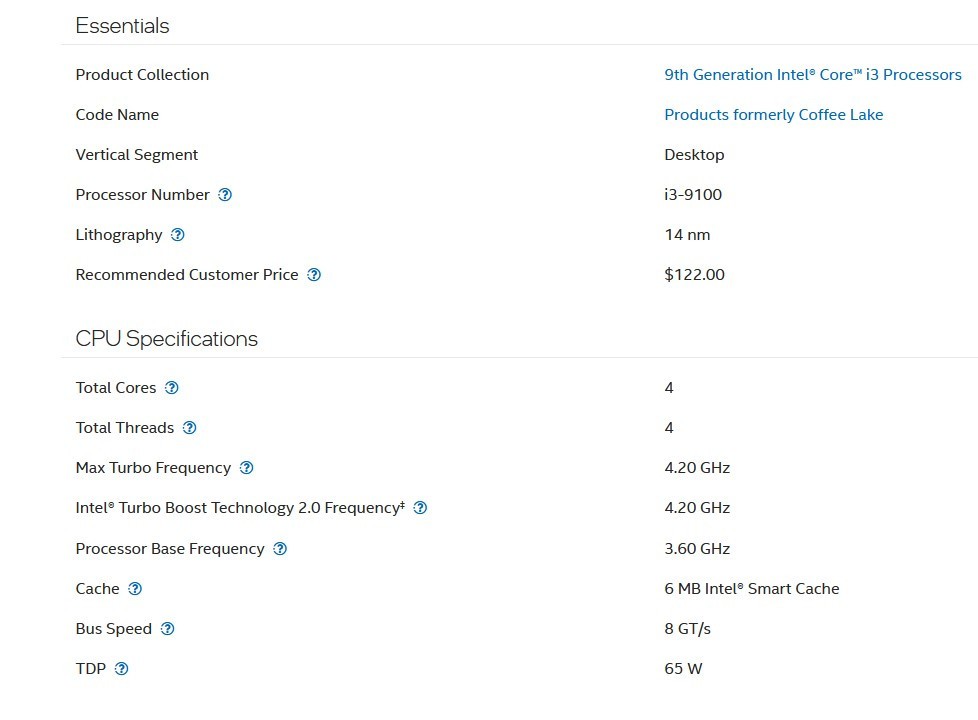Click the Vertical Segment label
This screenshot has width=978, height=720.
(137, 155)
